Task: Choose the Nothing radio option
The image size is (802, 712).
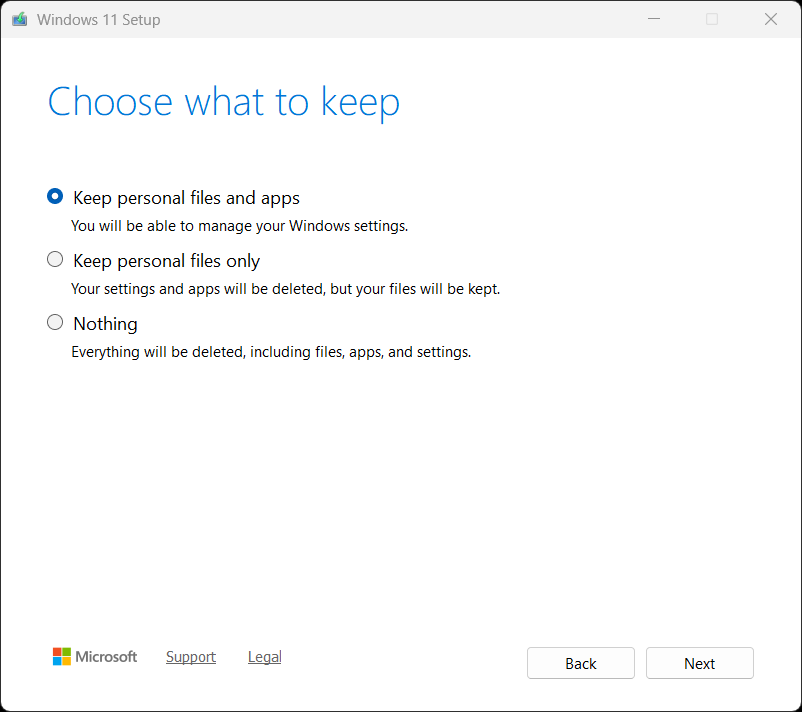Action: pyautogui.click(x=55, y=322)
